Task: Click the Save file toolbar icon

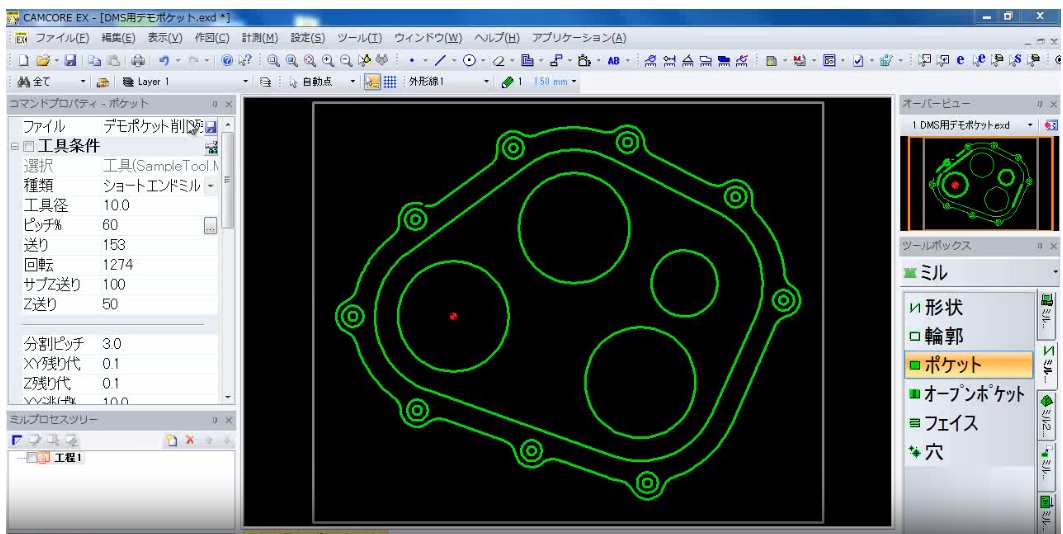Action: click(x=71, y=61)
